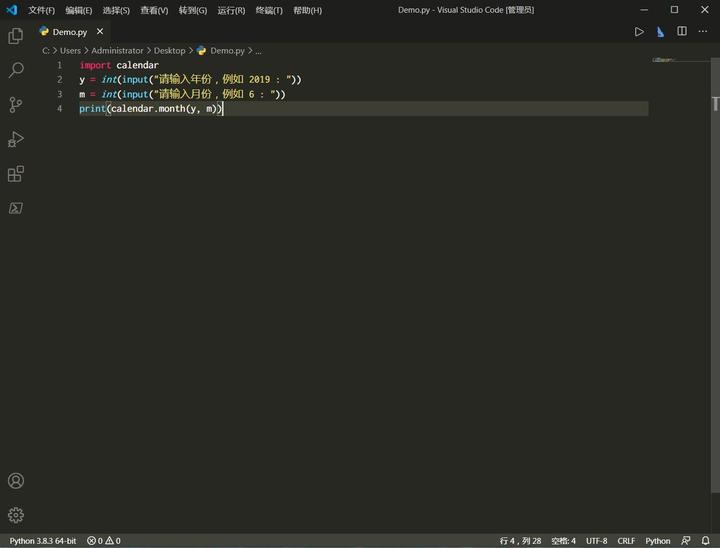Open the notifications bell in status bar
The width and height of the screenshot is (720, 548).
pos(705,541)
